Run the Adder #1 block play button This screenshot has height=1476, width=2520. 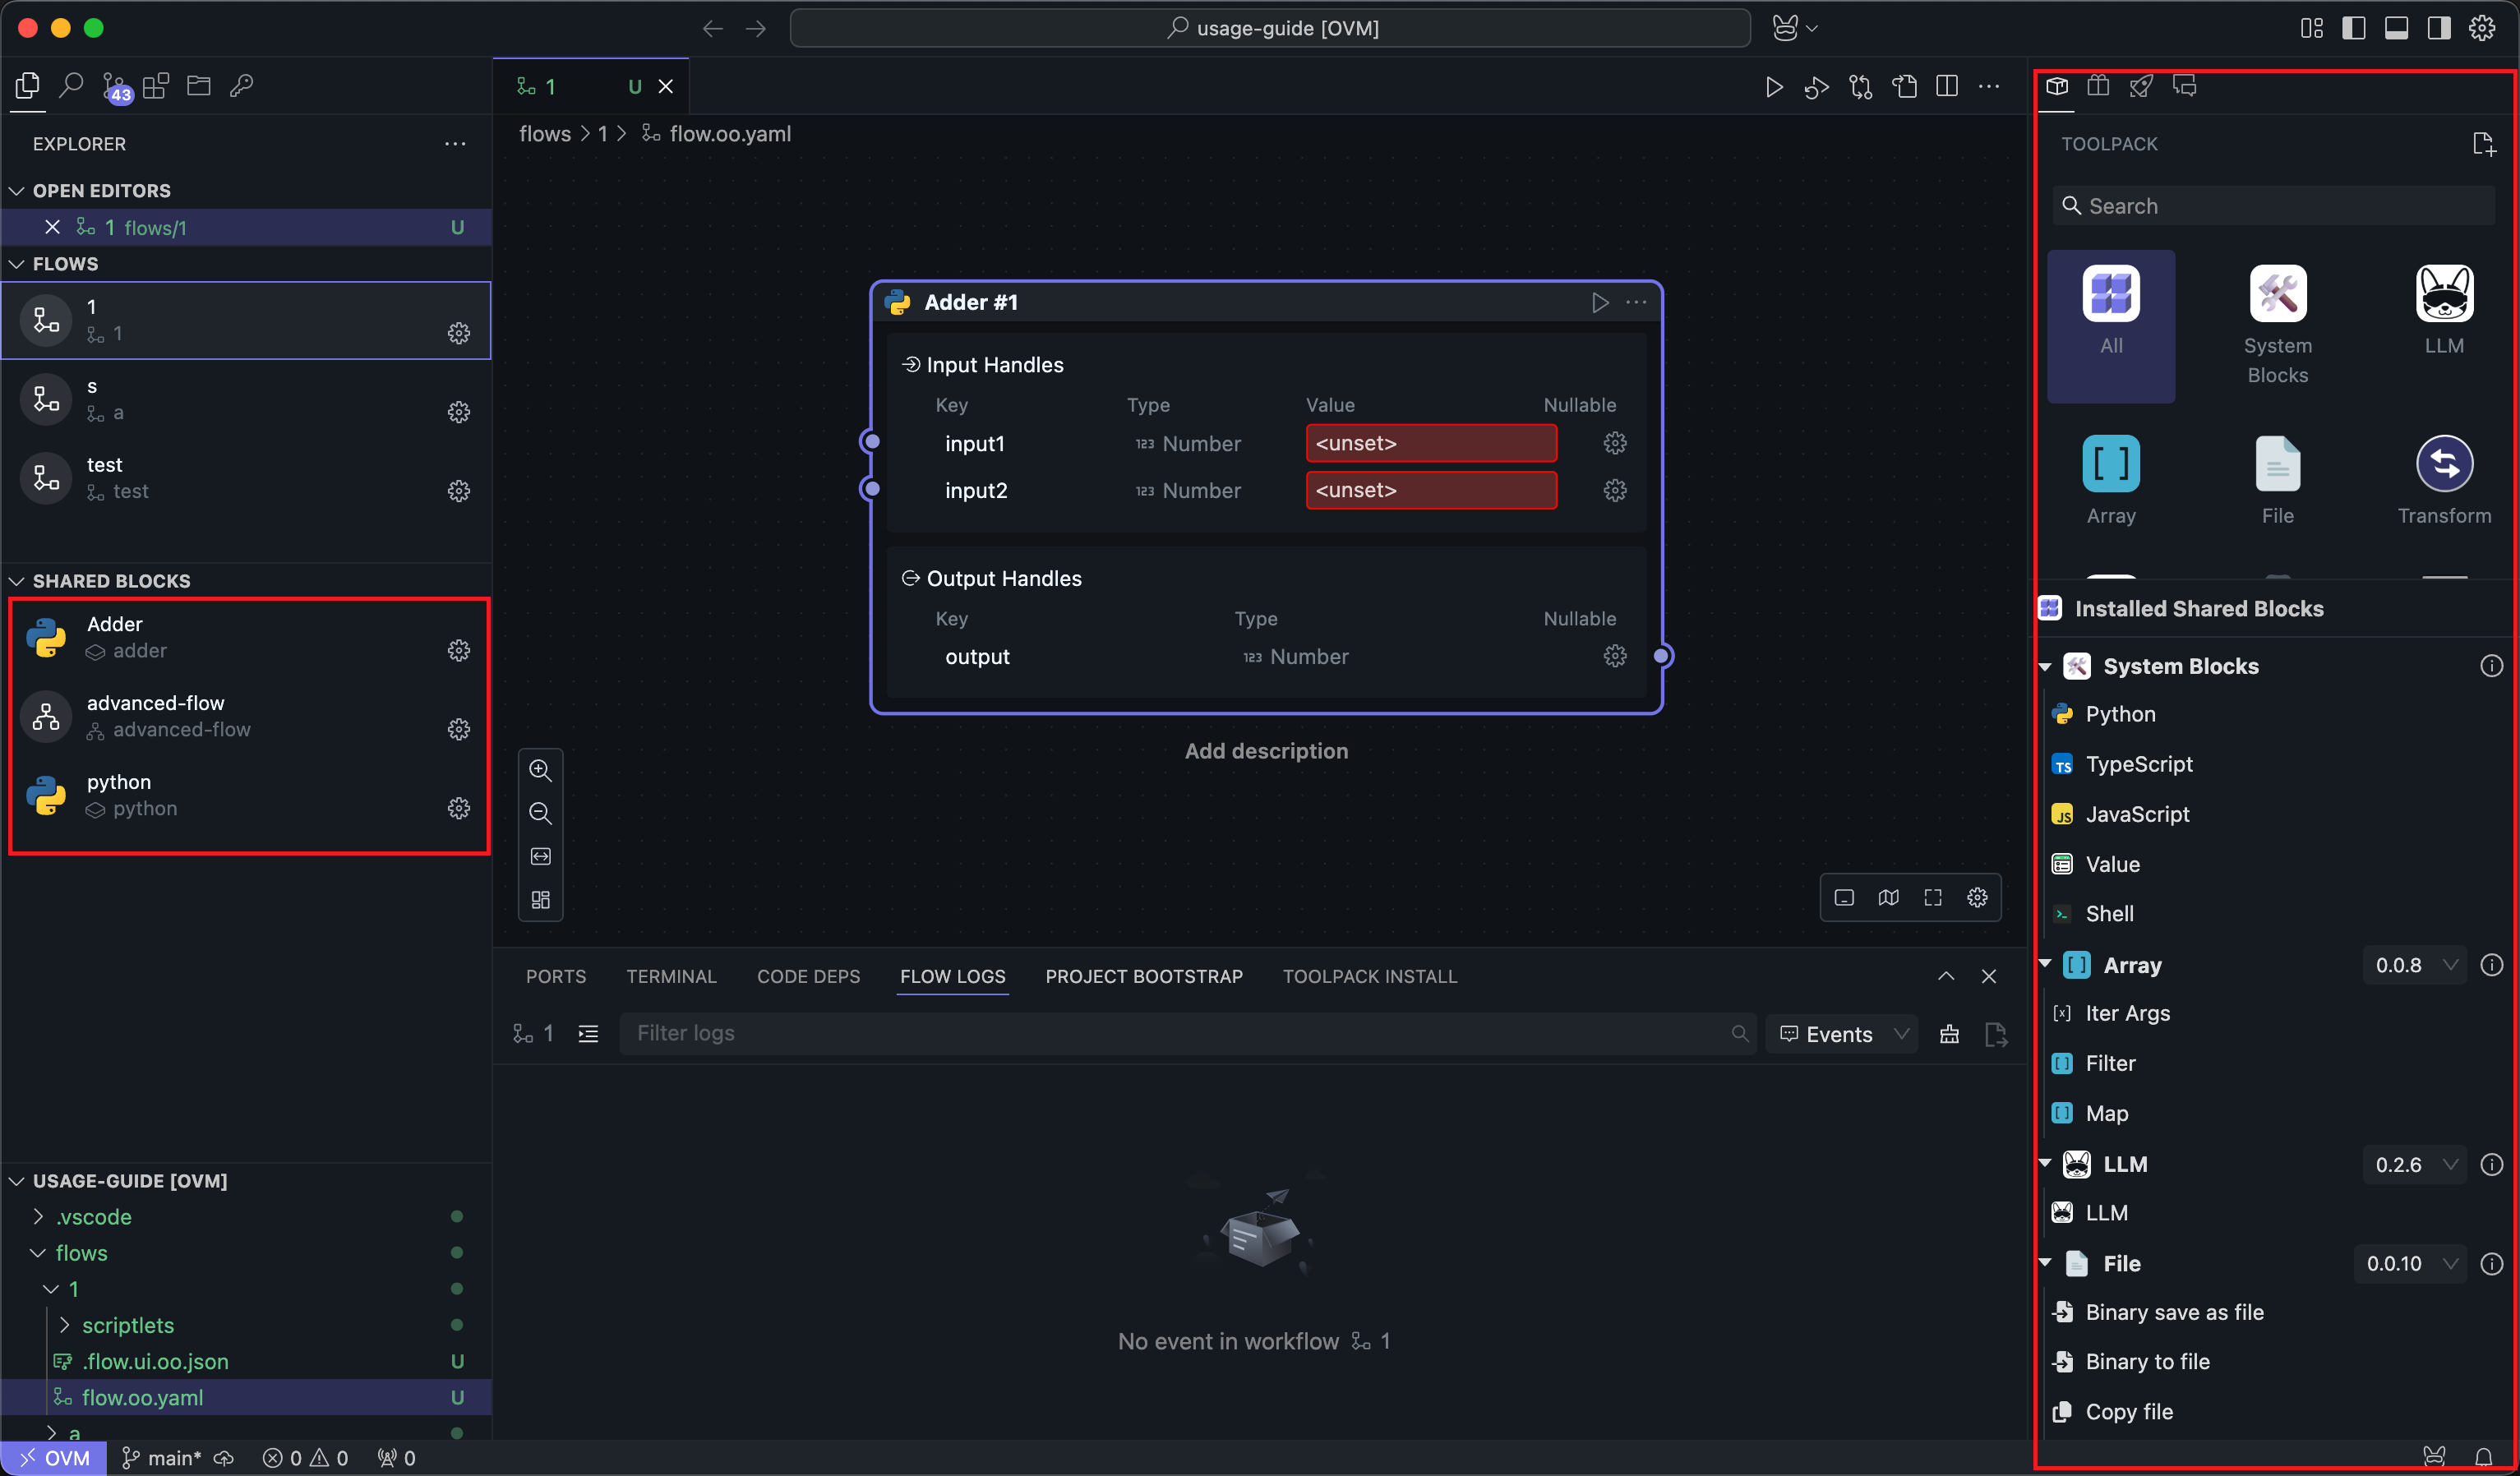point(1600,302)
